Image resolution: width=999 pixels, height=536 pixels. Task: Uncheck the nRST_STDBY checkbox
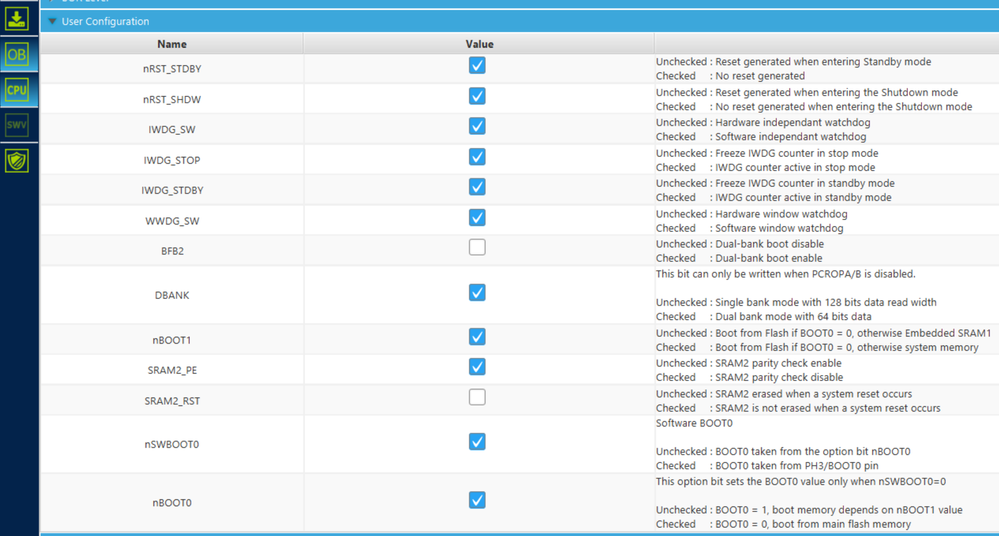(477, 66)
